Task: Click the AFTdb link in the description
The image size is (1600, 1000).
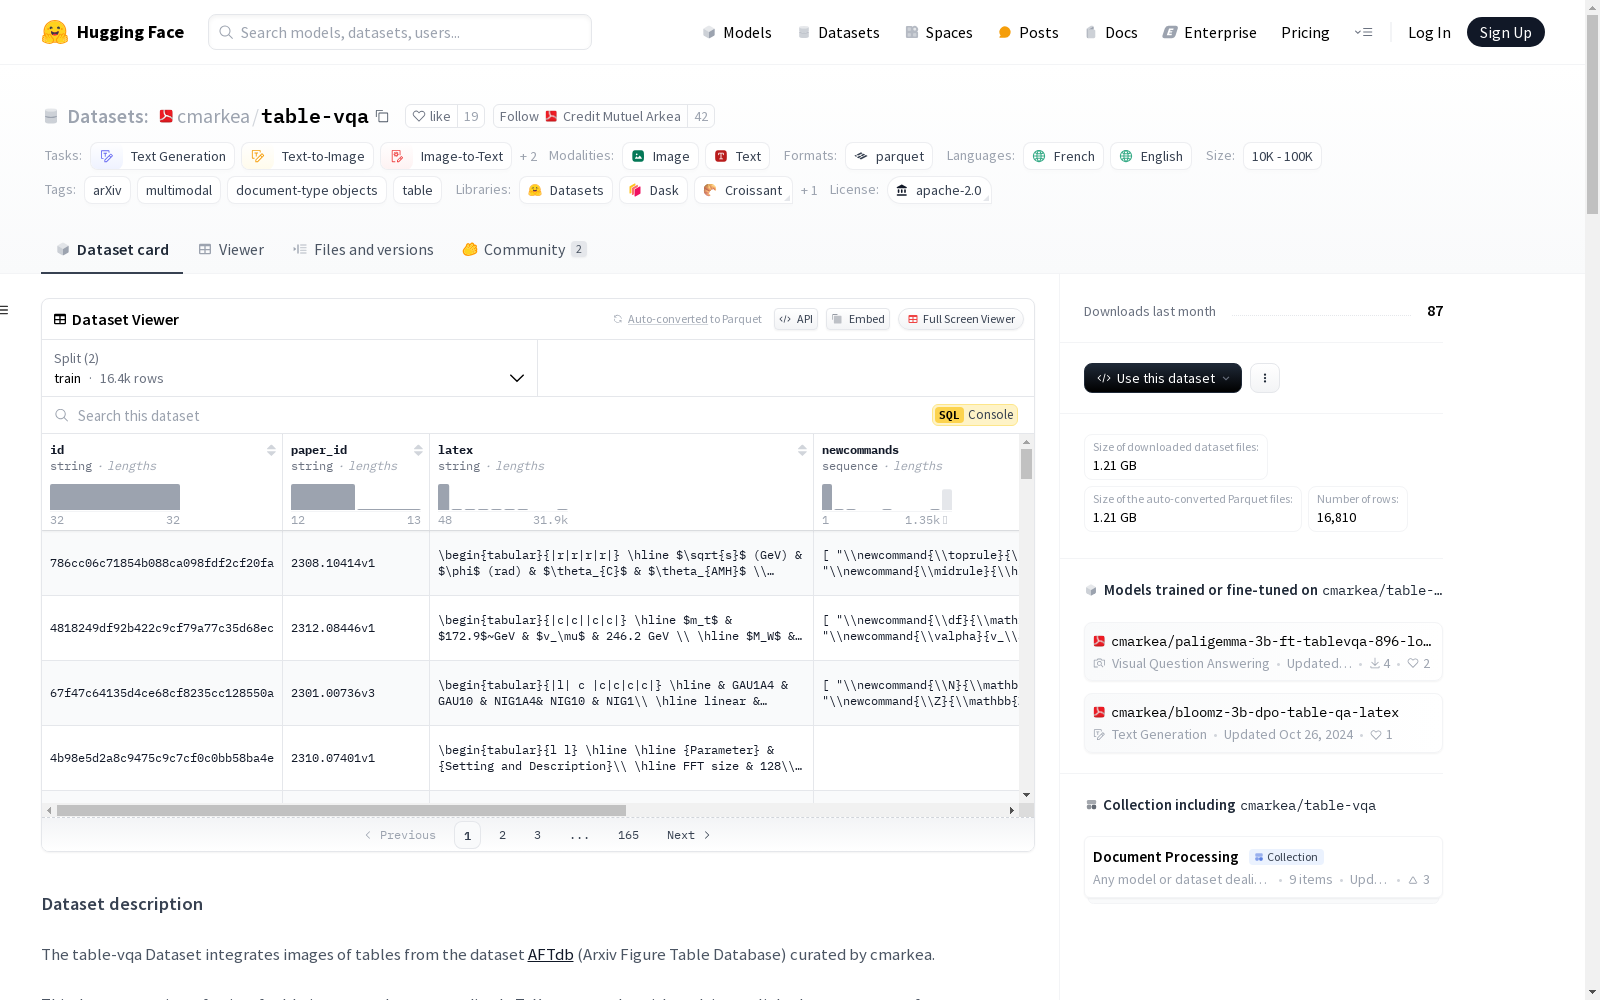Action: [550, 954]
